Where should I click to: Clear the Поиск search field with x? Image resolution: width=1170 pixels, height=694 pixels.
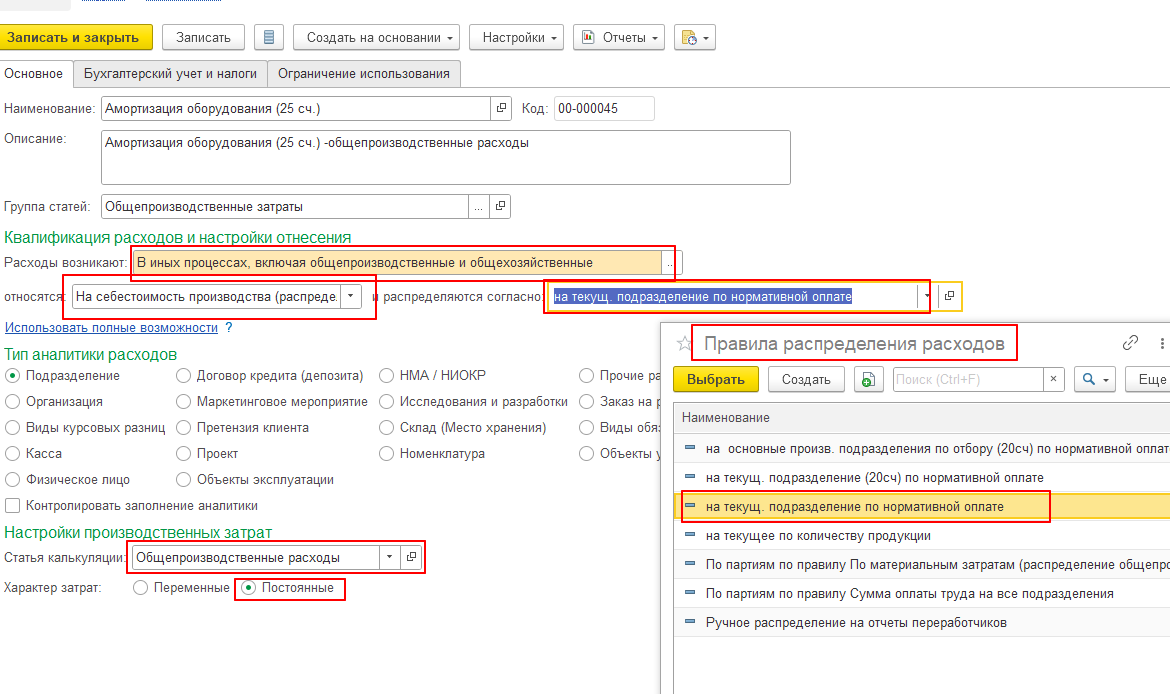click(x=1053, y=379)
